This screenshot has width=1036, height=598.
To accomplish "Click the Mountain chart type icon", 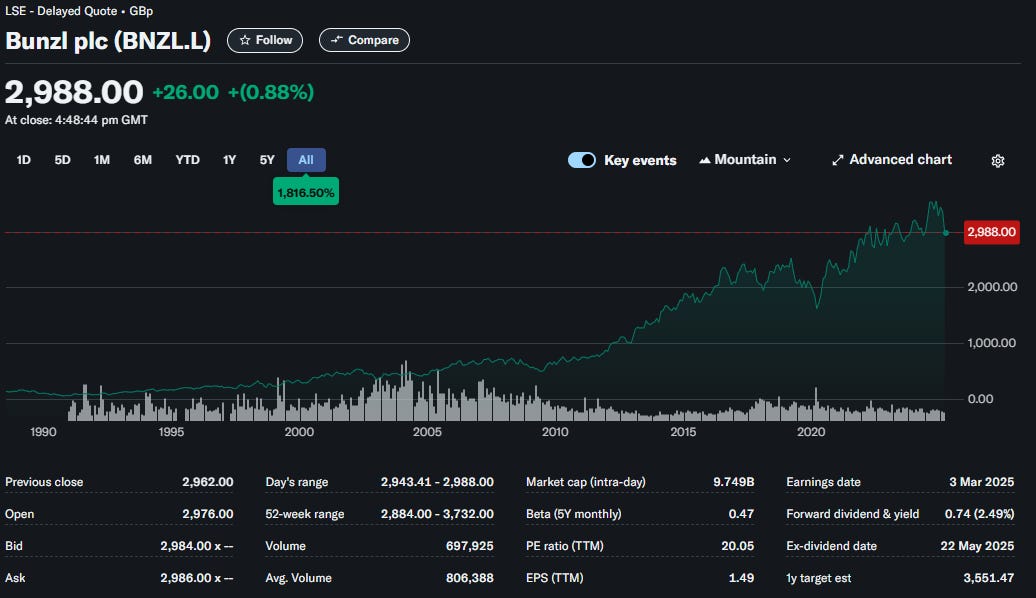I will [704, 160].
